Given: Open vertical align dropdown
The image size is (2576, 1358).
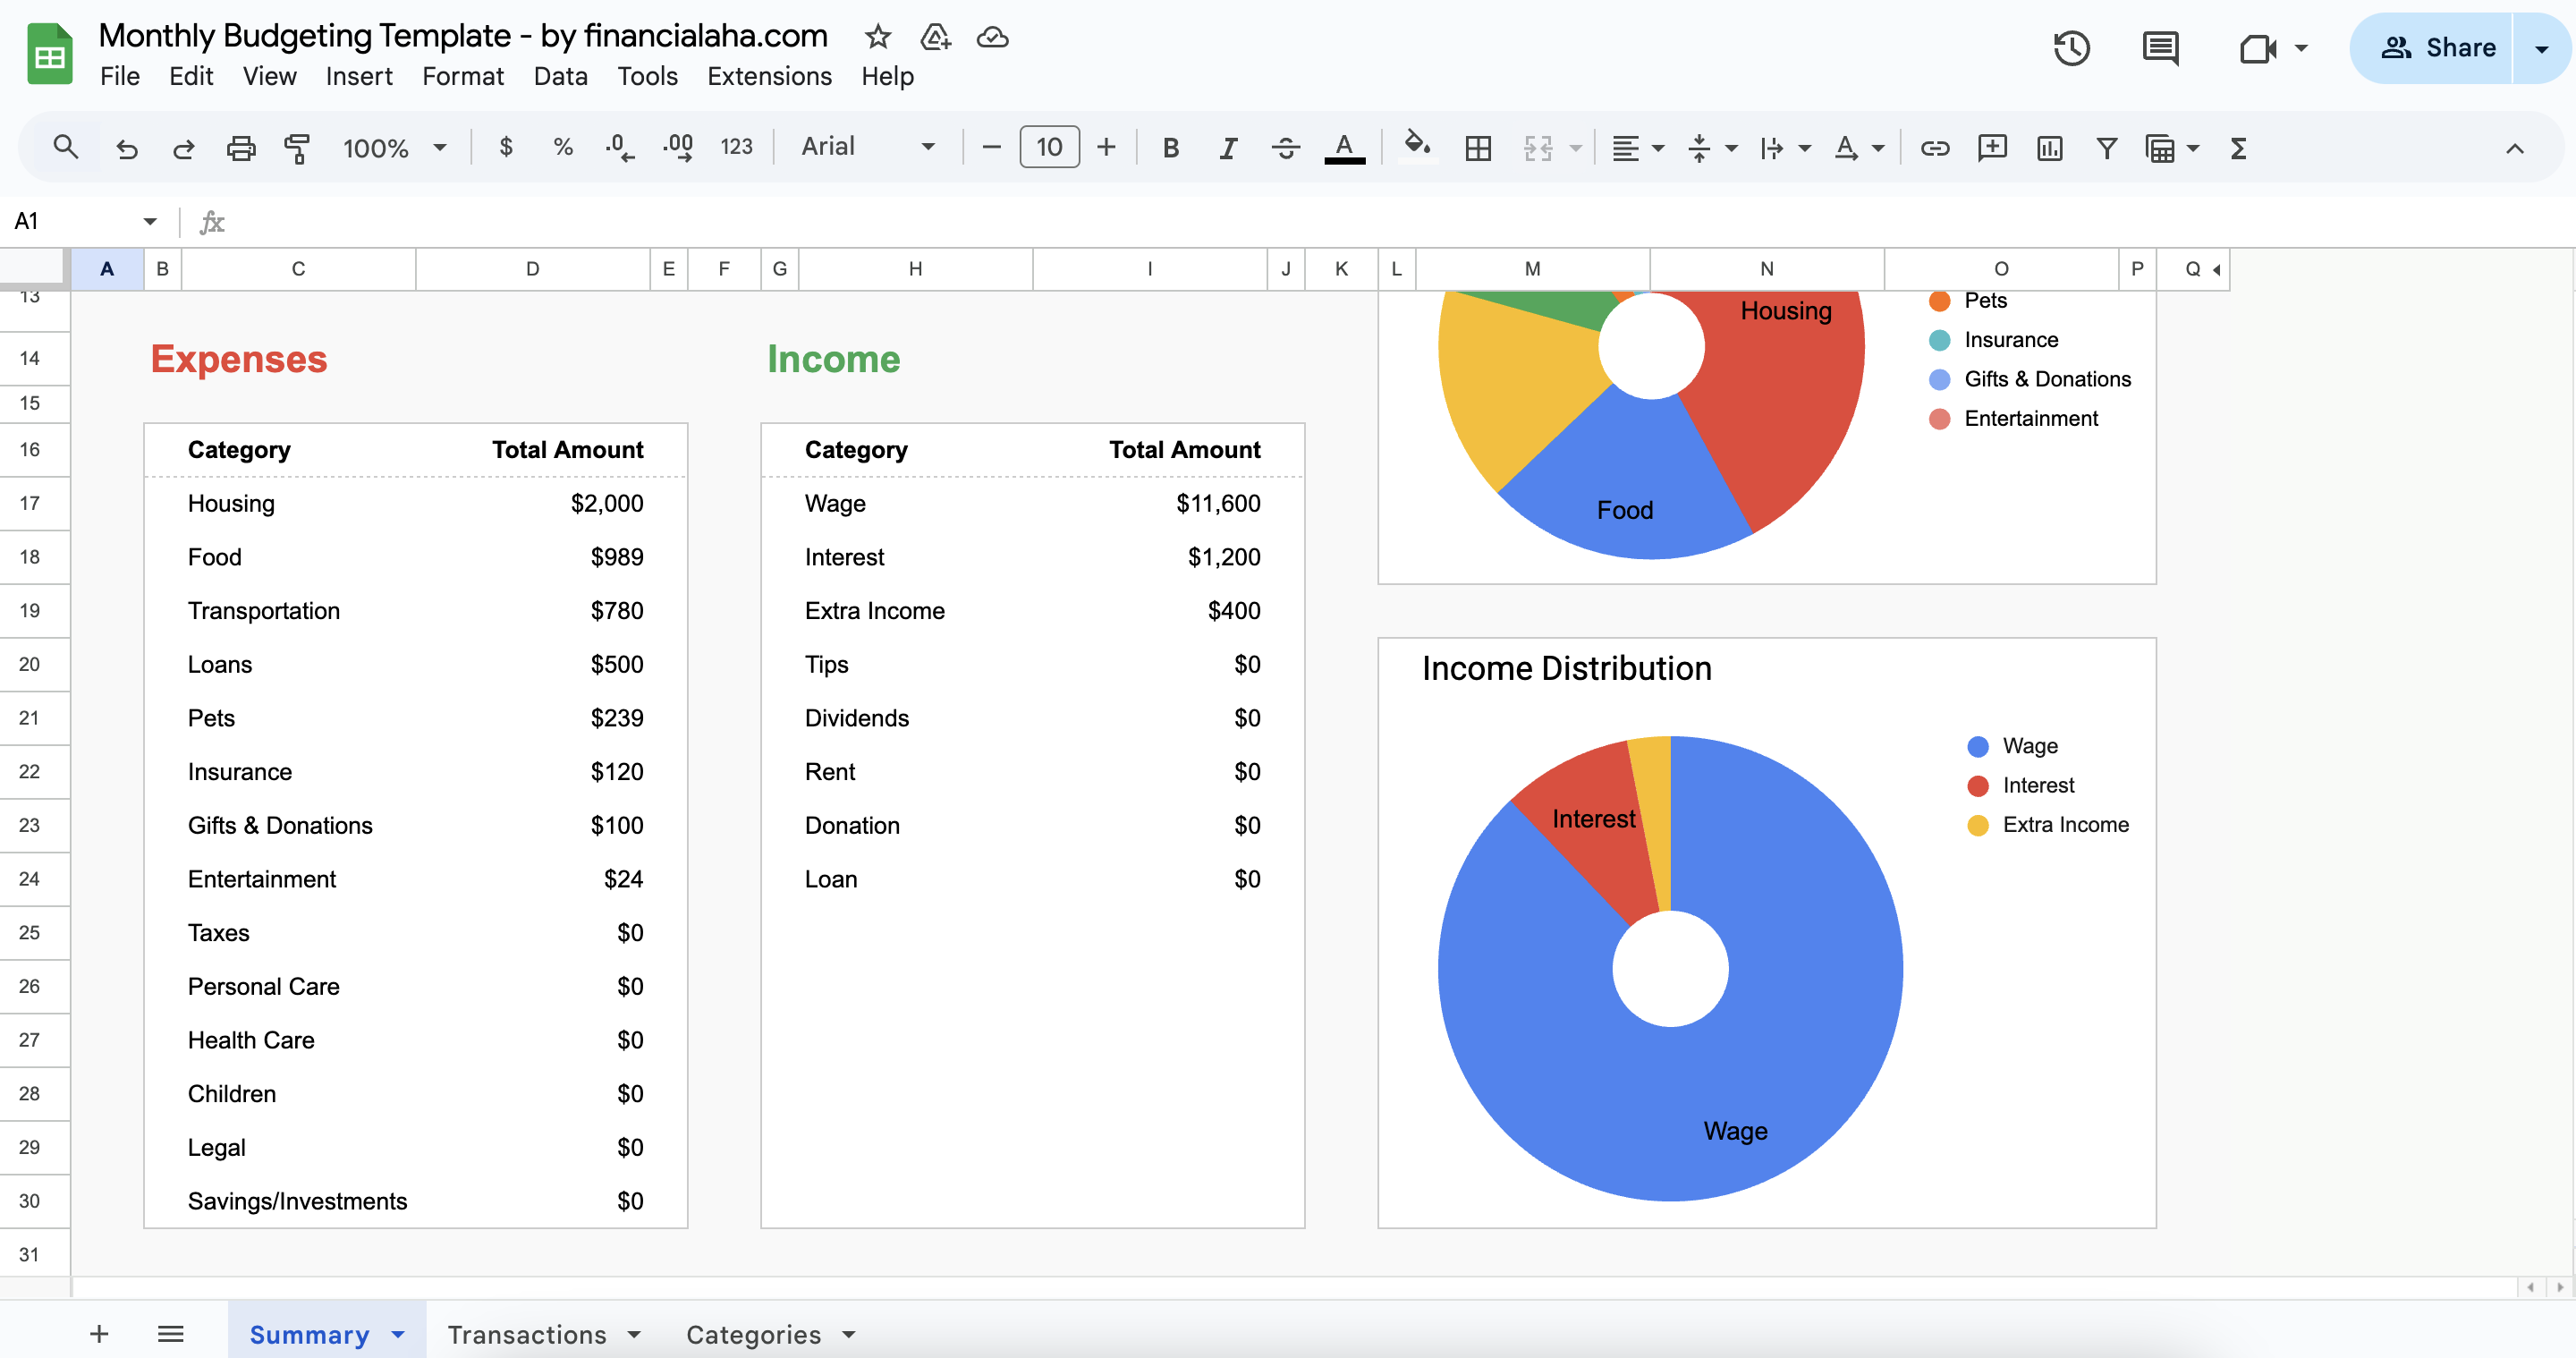Looking at the screenshot, I should 1711,148.
